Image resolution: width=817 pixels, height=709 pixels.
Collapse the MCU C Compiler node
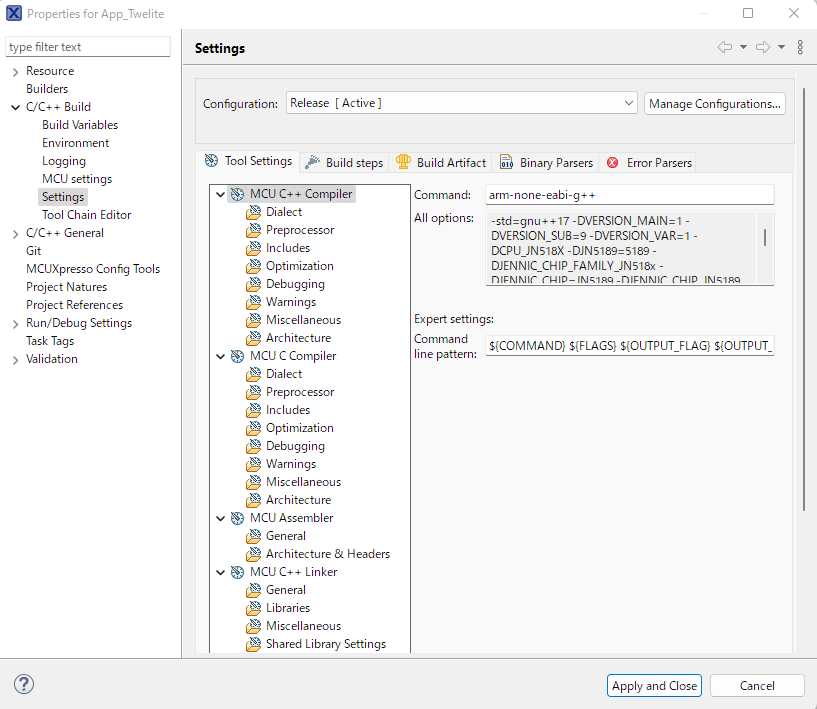tap(220, 357)
